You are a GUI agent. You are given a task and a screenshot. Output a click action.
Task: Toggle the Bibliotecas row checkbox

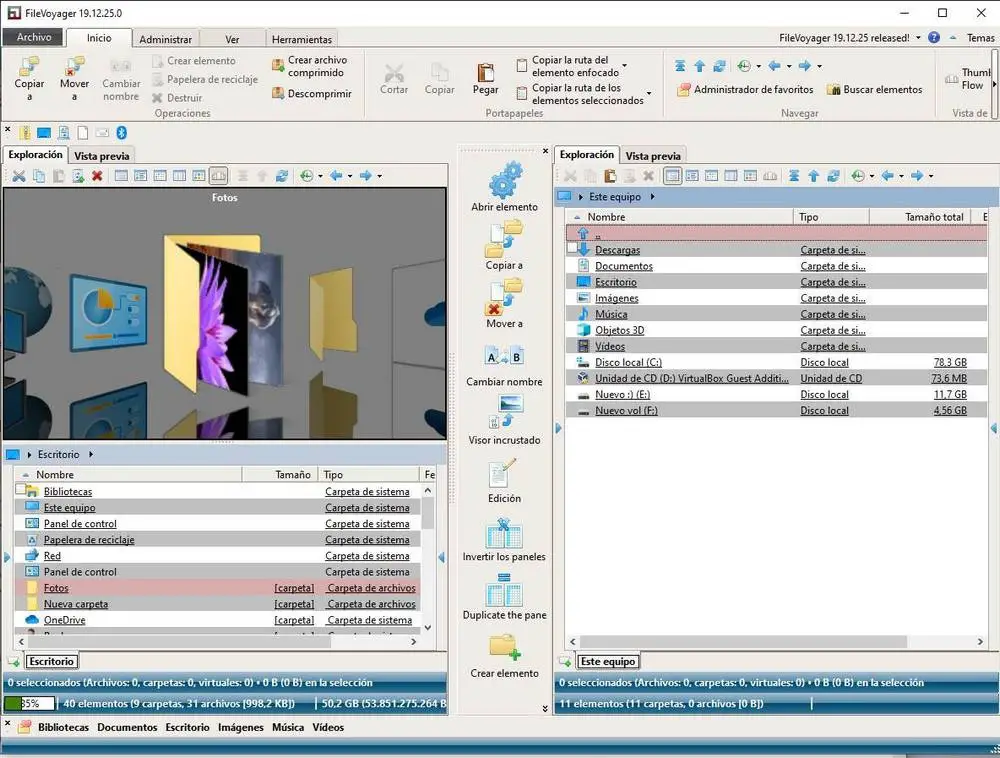tap(20, 489)
